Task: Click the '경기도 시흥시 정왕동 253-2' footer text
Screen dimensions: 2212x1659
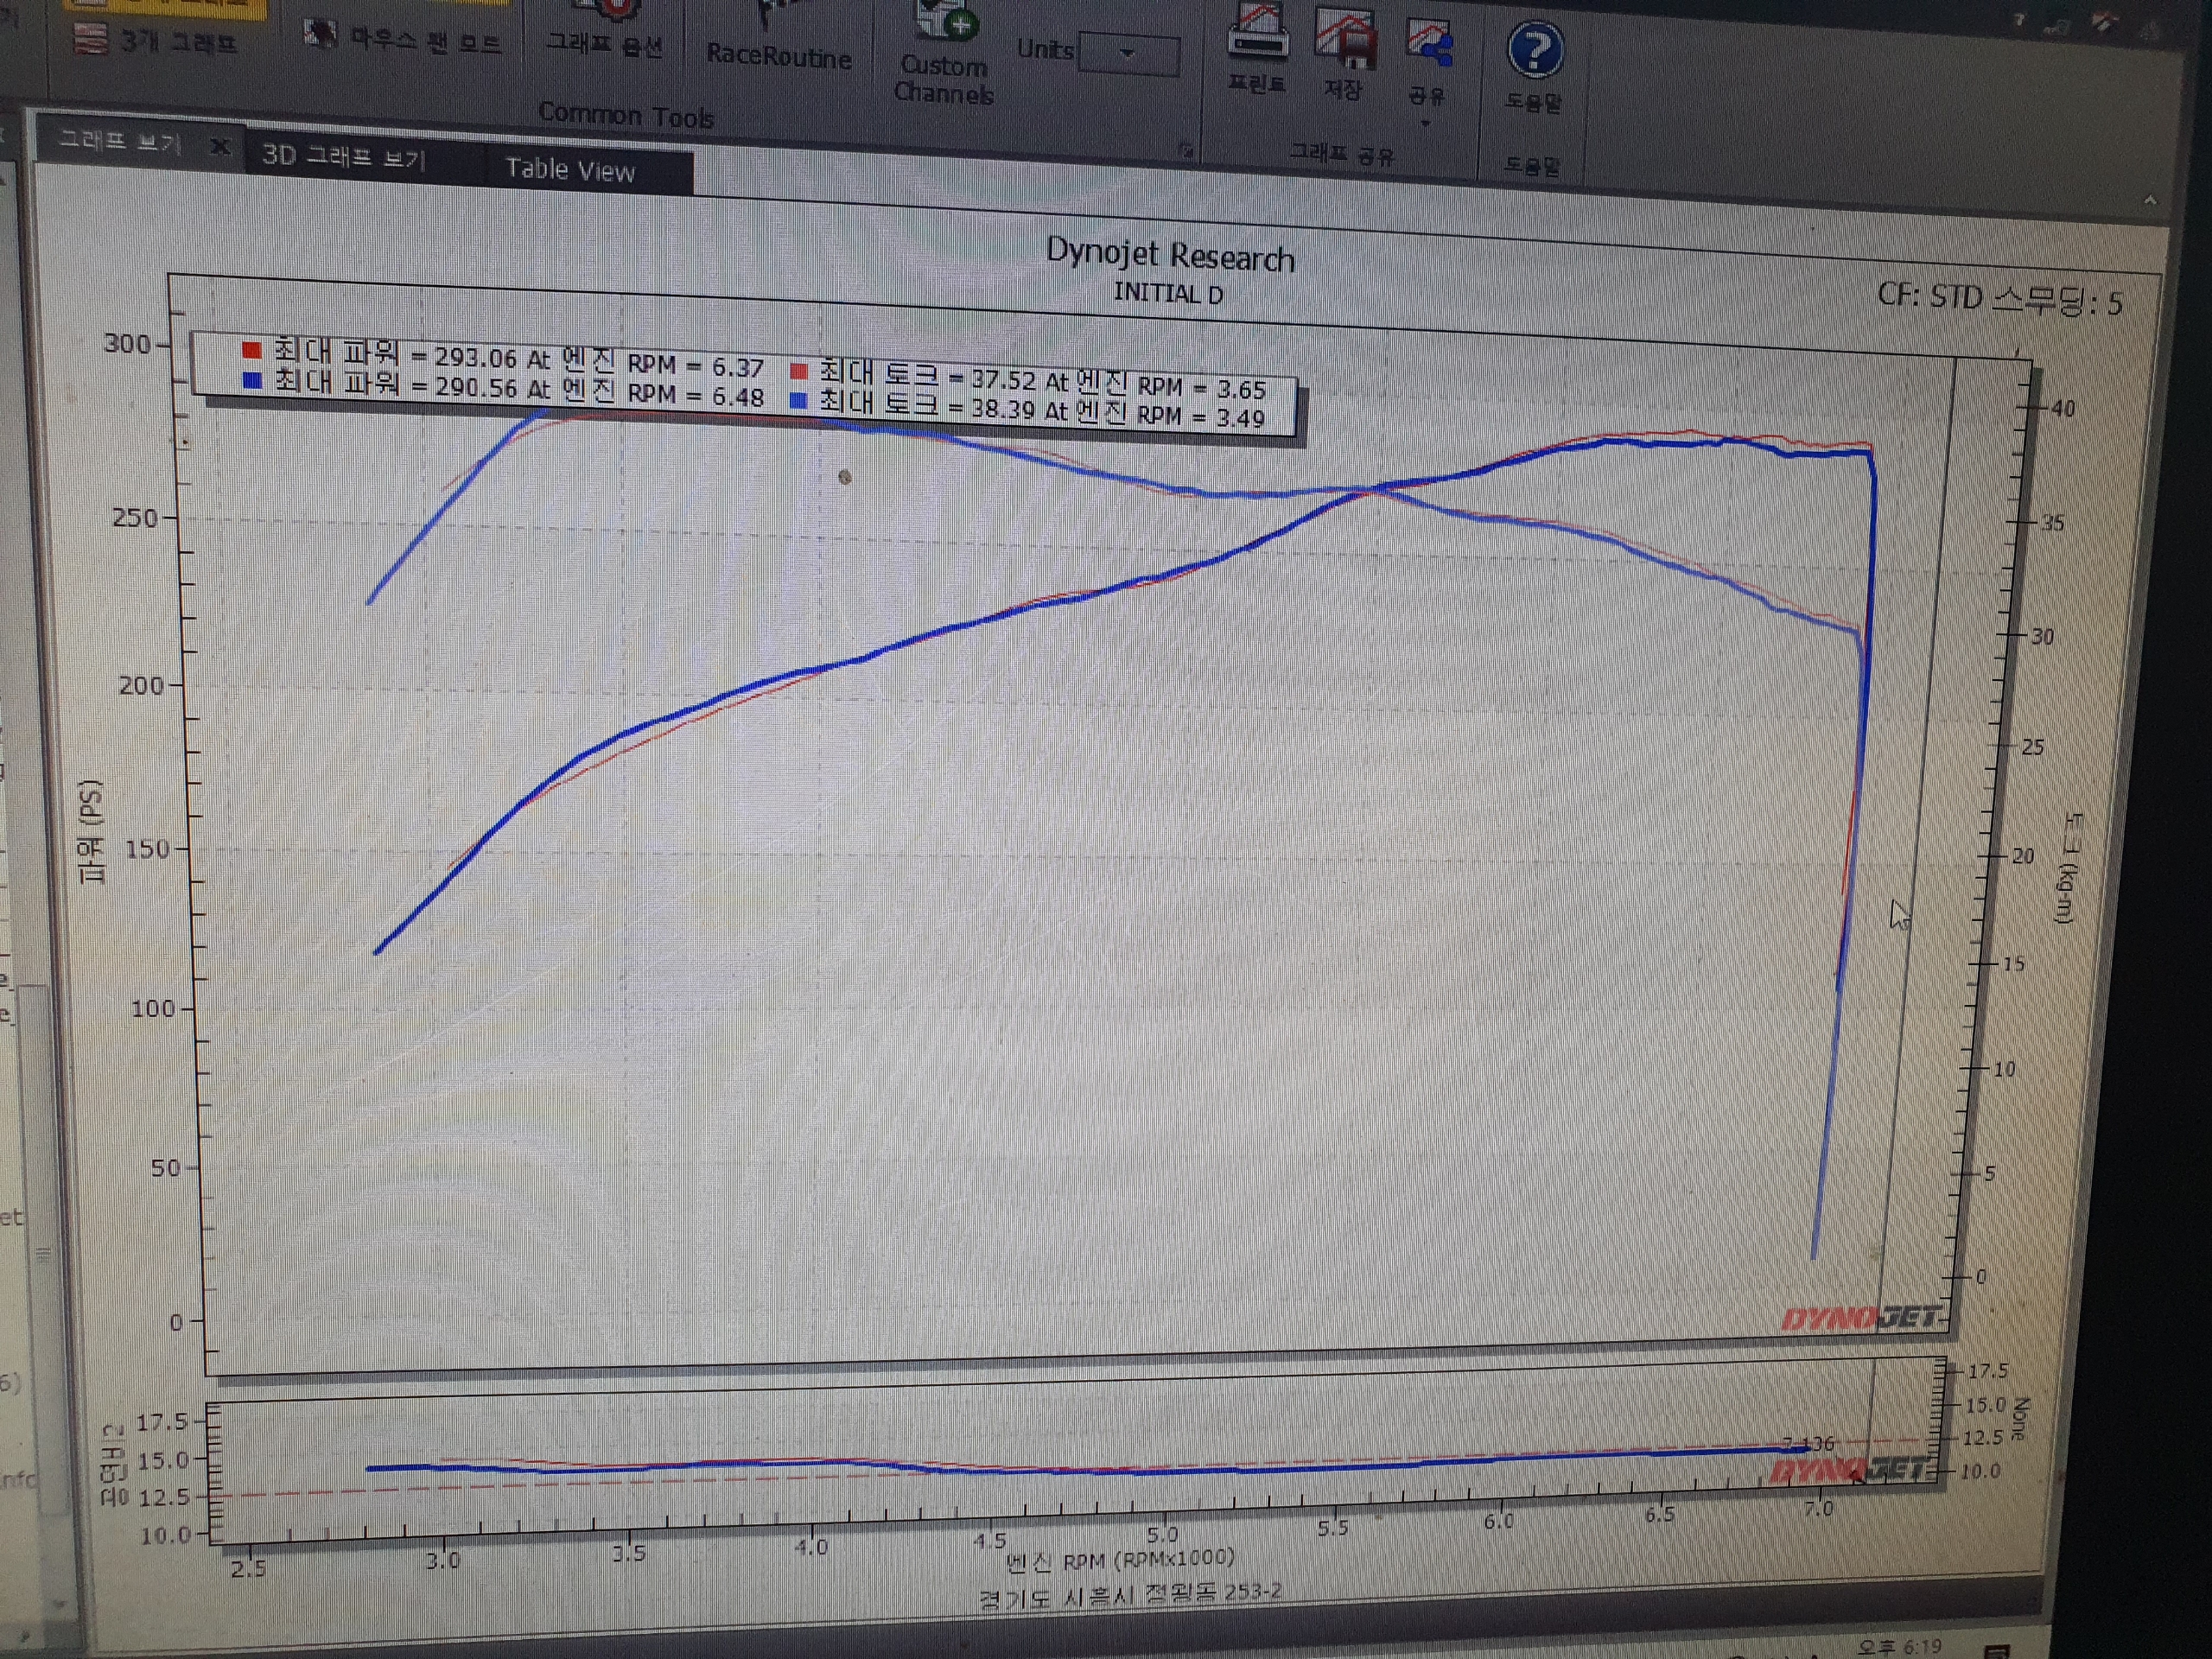Action: coord(1130,1595)
